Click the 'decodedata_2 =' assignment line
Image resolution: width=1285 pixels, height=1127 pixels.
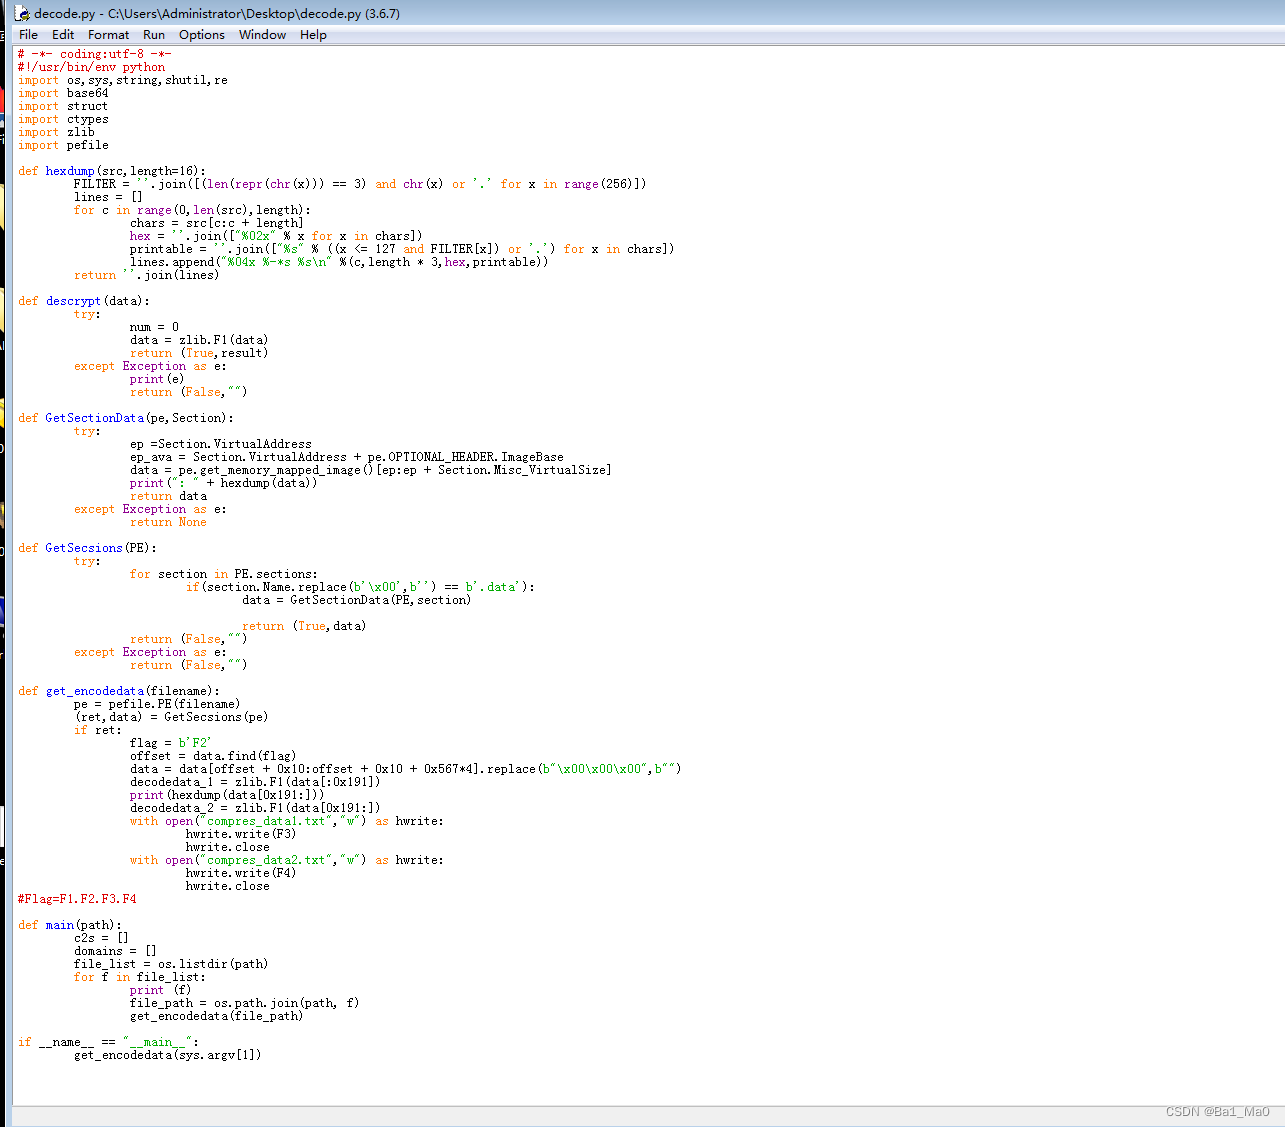(x=255, y=808)
